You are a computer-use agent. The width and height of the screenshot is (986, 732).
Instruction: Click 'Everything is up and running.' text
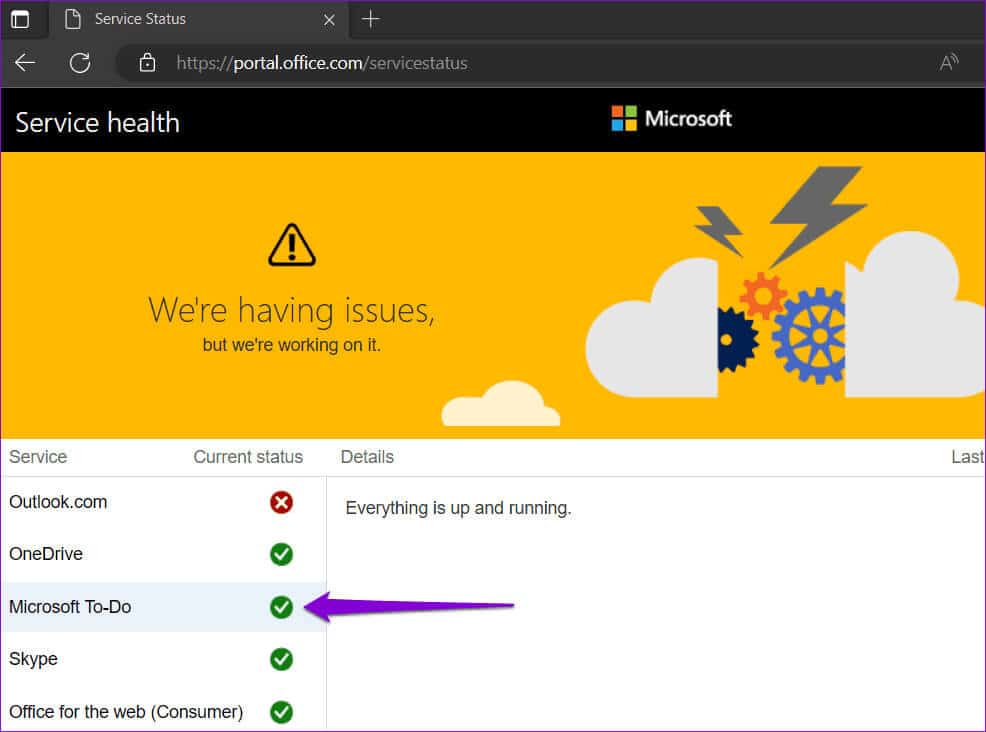[x=458, y=508]
